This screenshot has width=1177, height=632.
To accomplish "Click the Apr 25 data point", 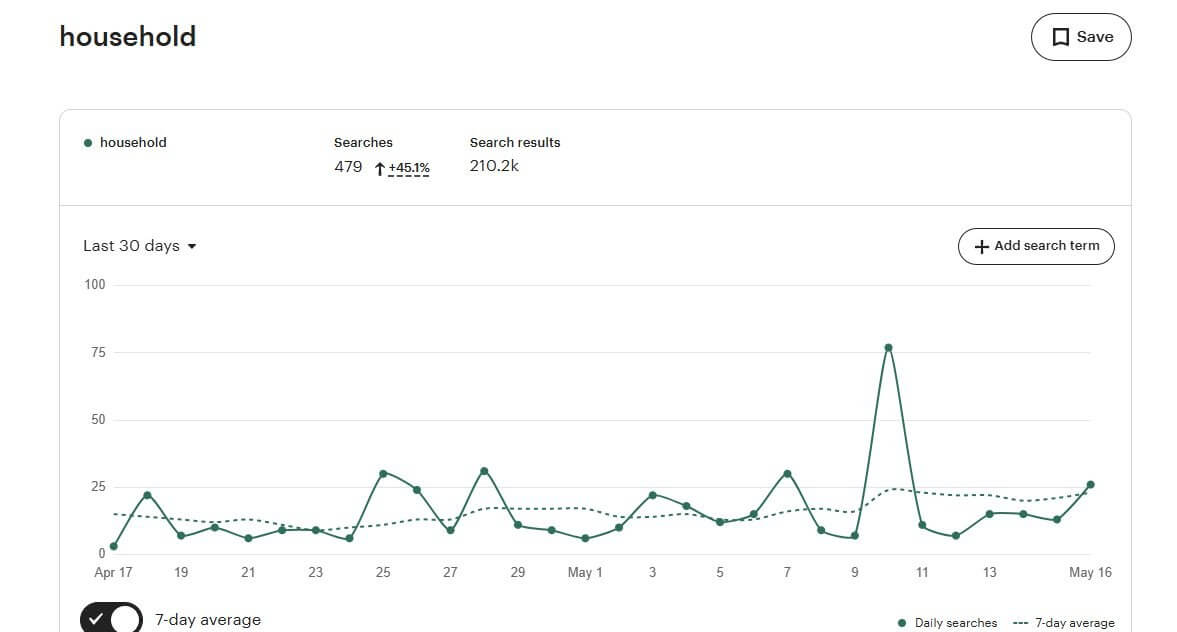I will [383, 474].
